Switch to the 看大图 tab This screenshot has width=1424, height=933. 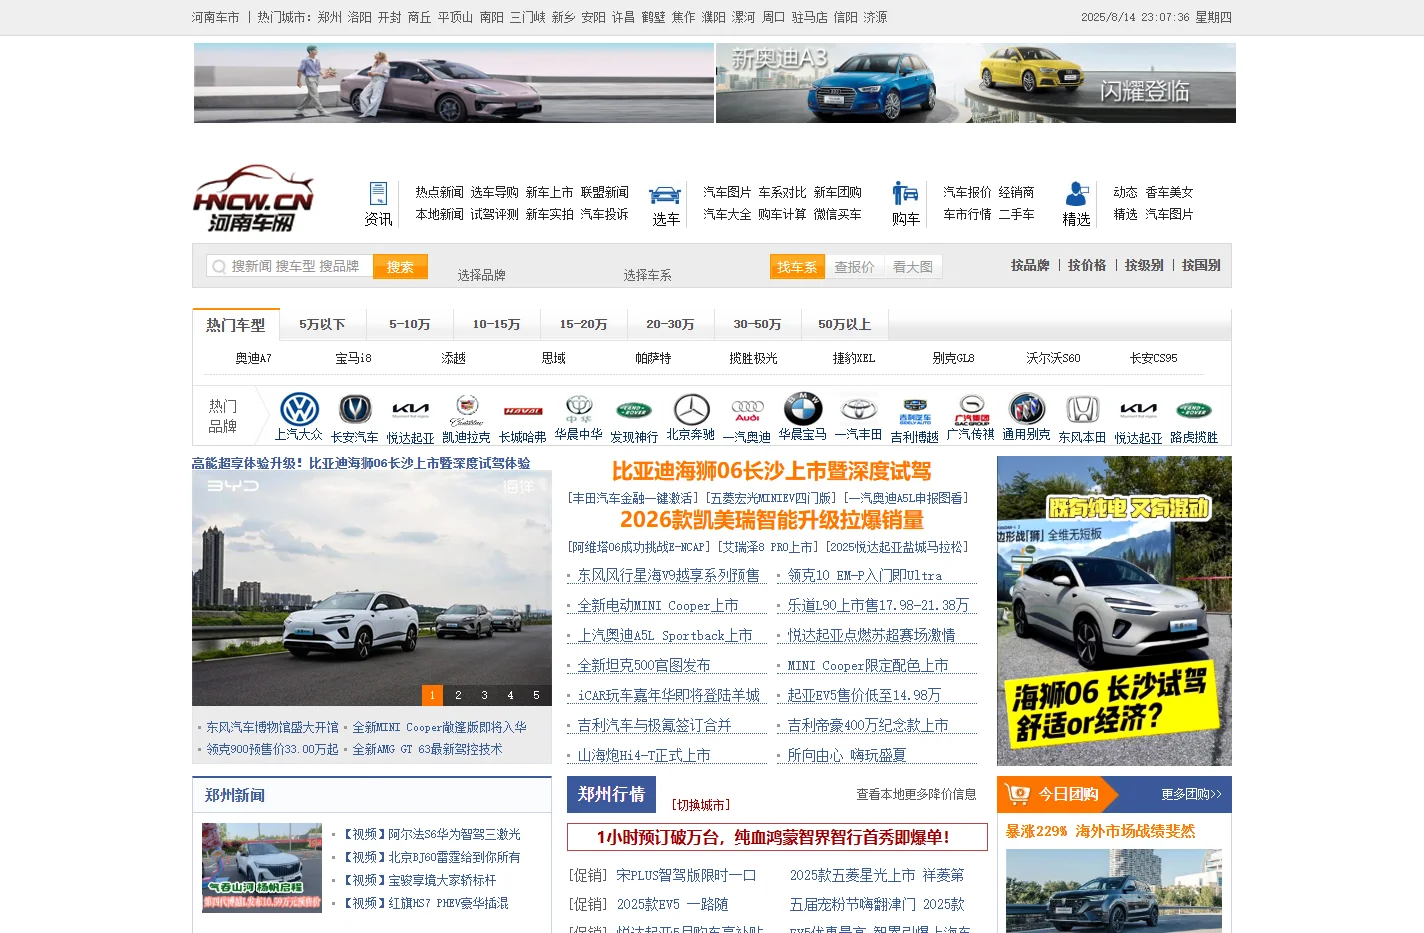click(x=913, y=267)
